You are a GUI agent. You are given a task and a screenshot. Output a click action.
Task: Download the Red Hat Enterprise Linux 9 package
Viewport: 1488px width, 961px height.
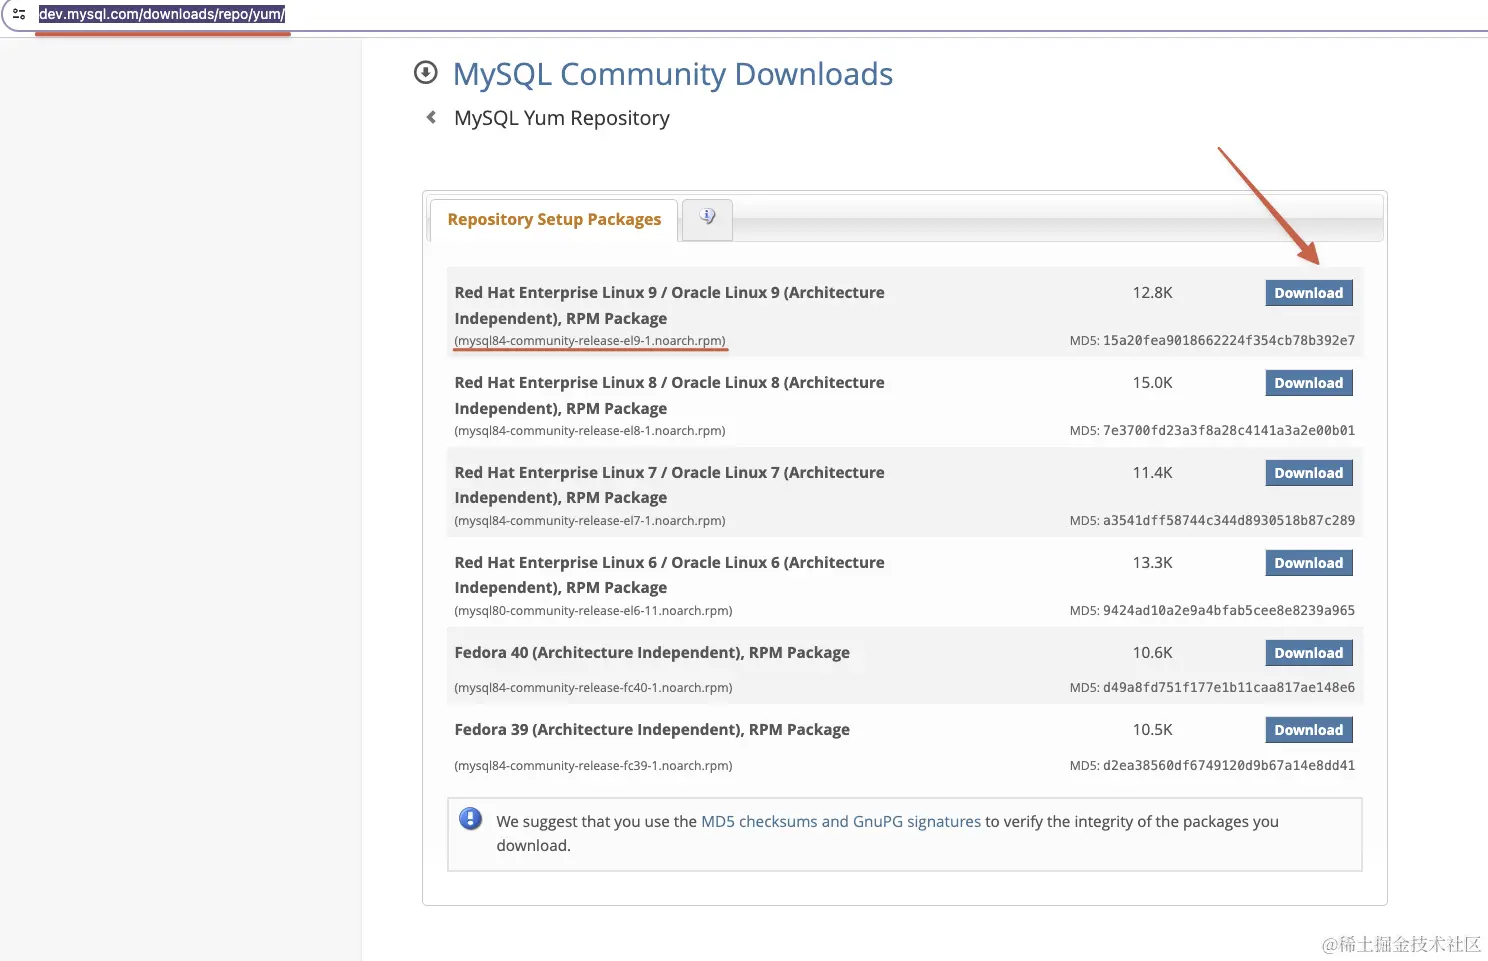pos(1308,293)
